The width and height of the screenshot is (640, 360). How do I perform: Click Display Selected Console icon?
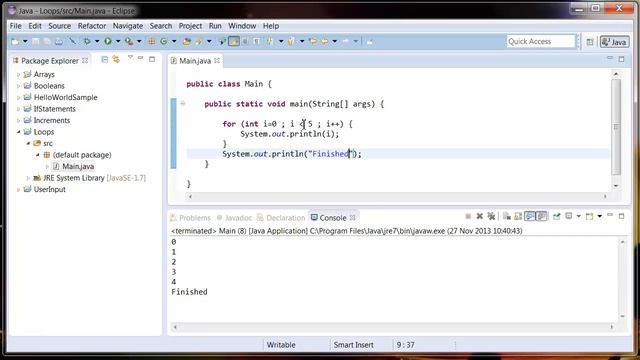569,216
